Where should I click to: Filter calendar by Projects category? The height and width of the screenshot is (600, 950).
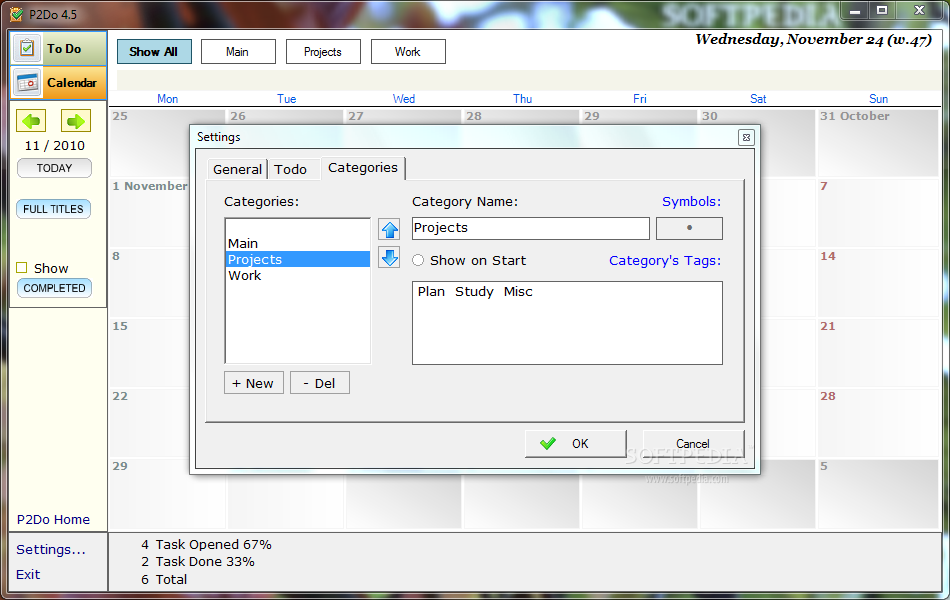coord(323,52)
